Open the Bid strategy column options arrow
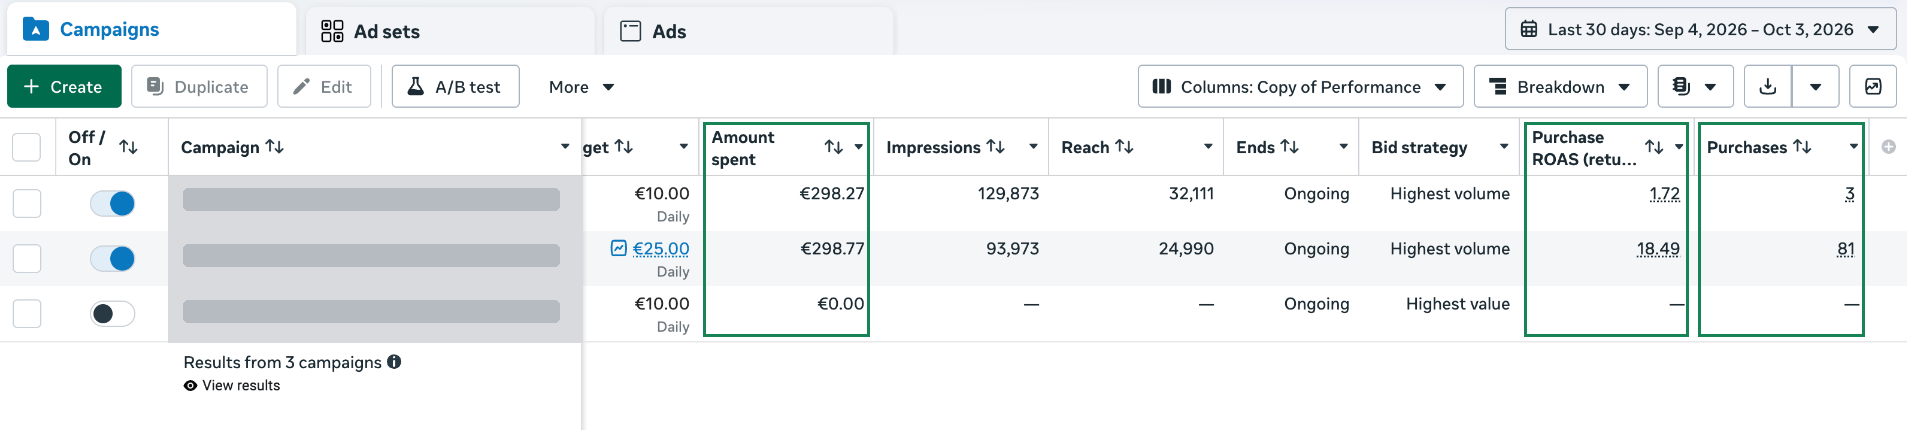The width and height of the screenshot is (1907, 430). [x=1504, y=147]
